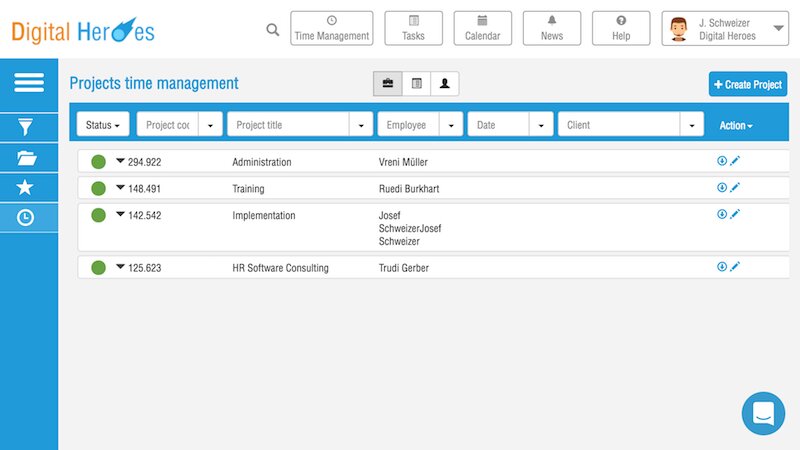The image size is (800, 450).
Task: Open the Tasks menu
Action: 413,29
